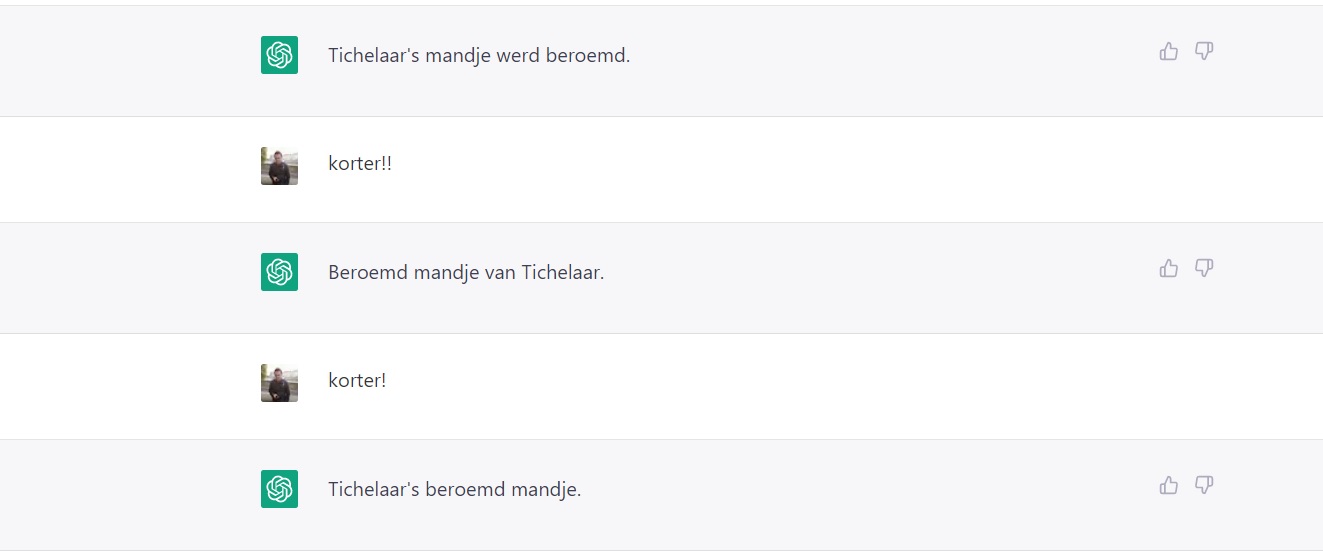Image resolution: width=1323 pixels, height=553 pixels.
Task: Thumbs down the 'Tichelaar's beroemd mandje.' response
Action: (1204, 485)
